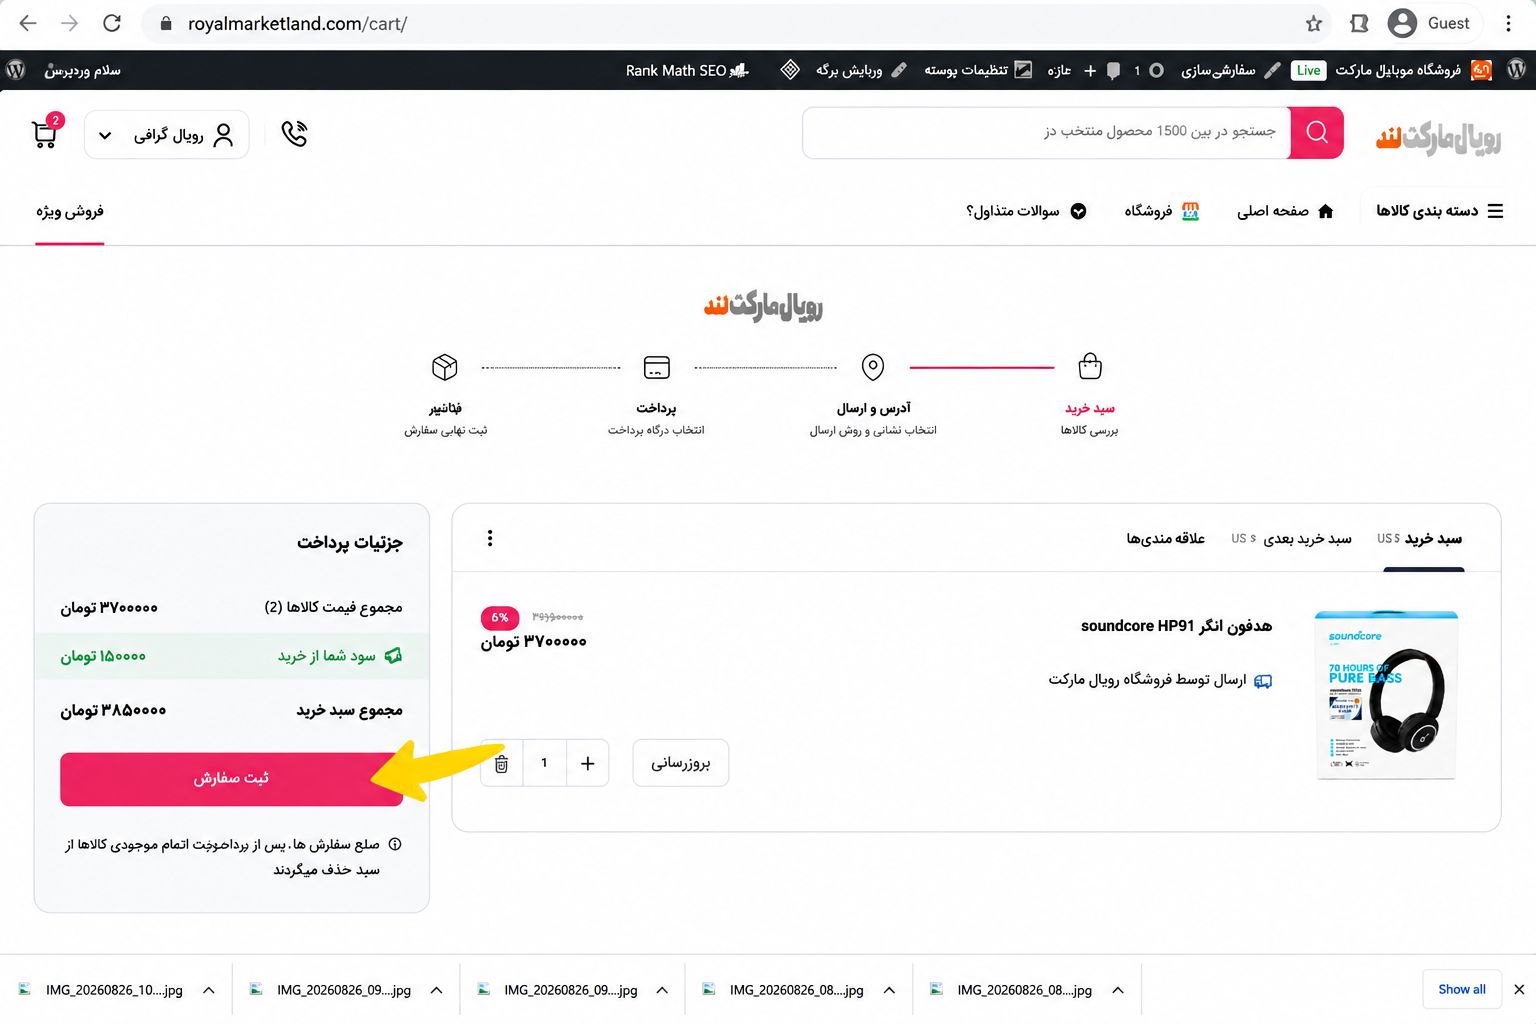Open the دسته بندی کالاها categories menu
This screenshot has height=1024, width=1536.
1439,211
